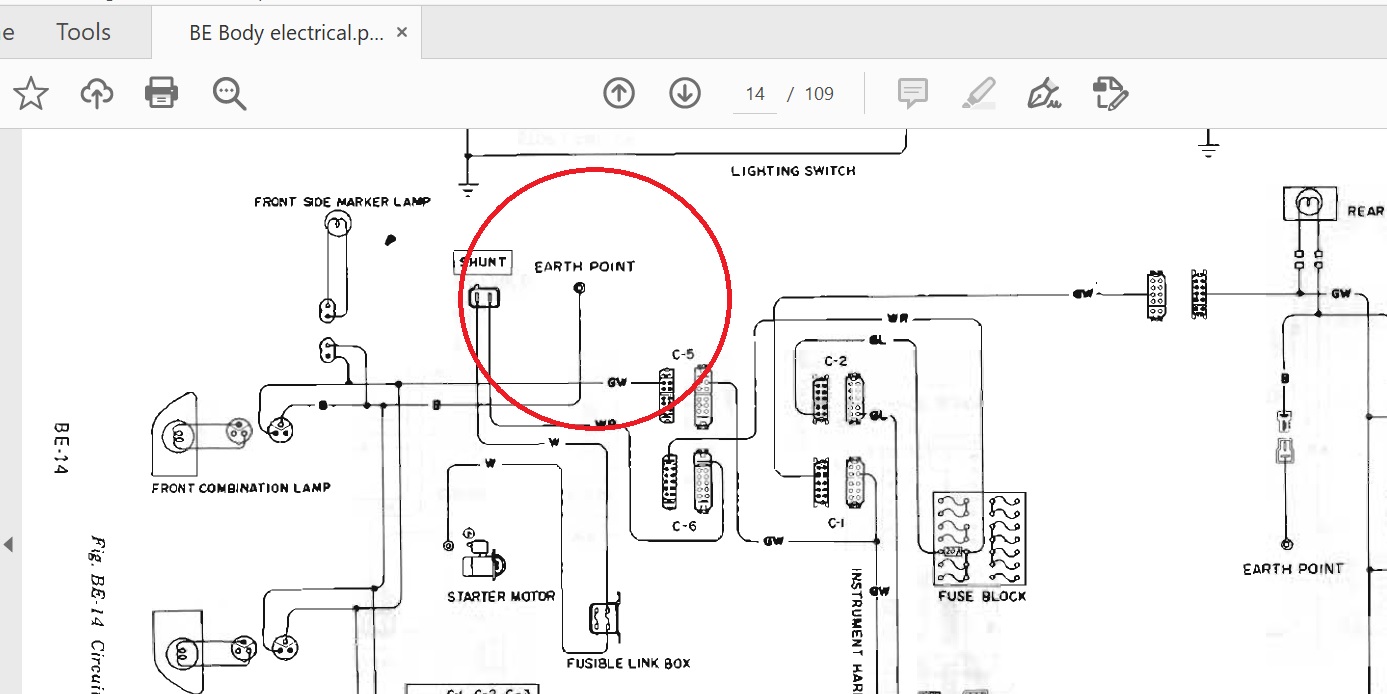The image size is (1387, 694).
Task: Close the BE Body electrical tab
Action: coord(402,32)
